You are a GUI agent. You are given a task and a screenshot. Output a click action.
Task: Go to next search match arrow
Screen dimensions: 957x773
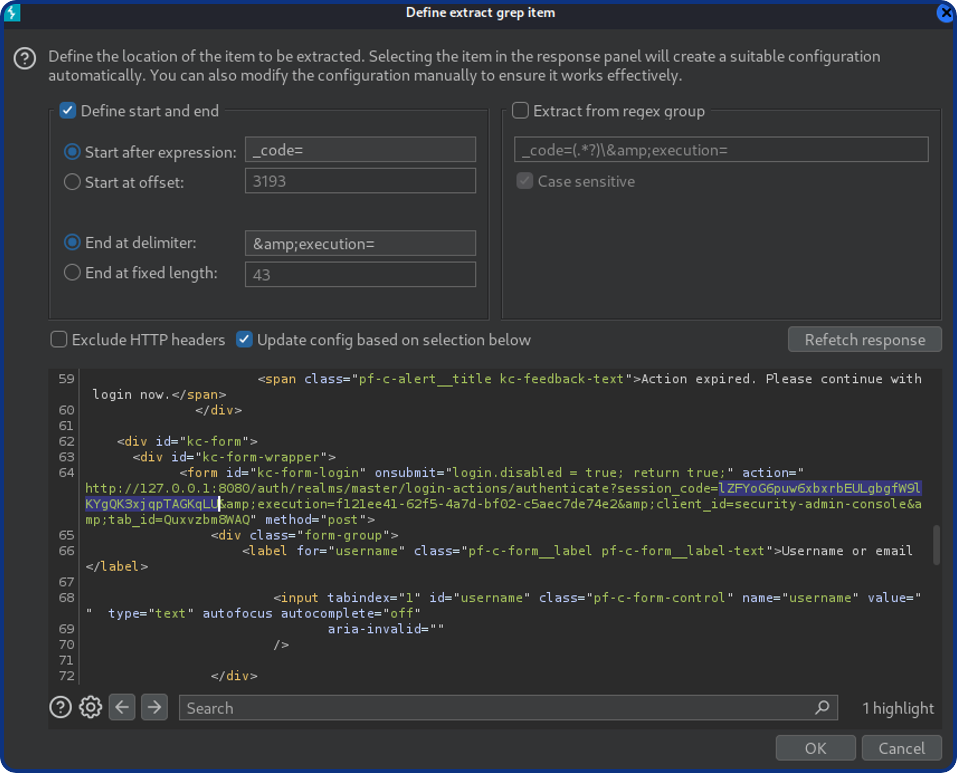click(154, 707)
